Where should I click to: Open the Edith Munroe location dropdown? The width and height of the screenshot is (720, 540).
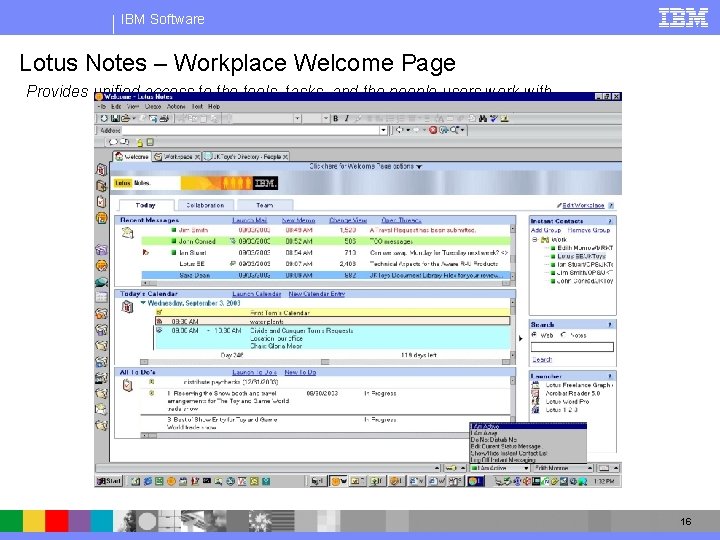[x=590, y=468]
